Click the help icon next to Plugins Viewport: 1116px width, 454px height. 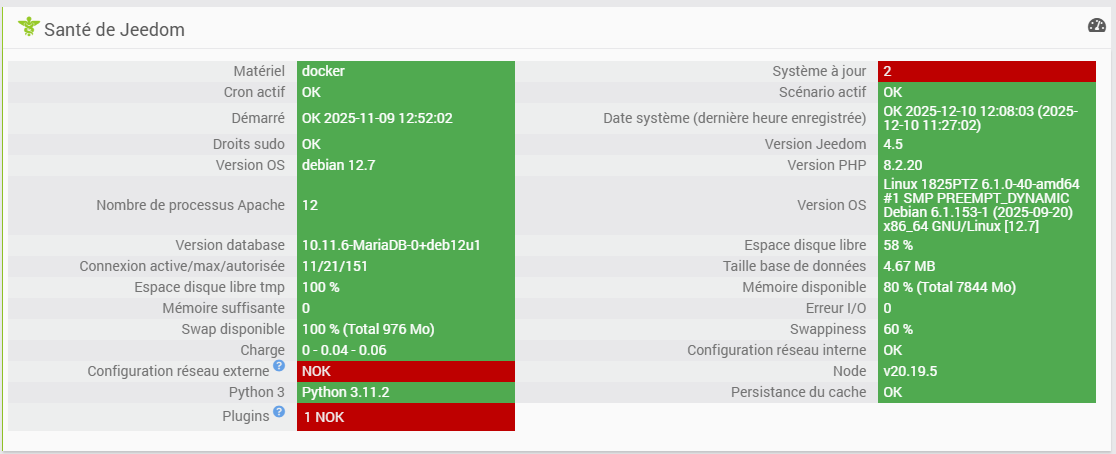[279, 411]
